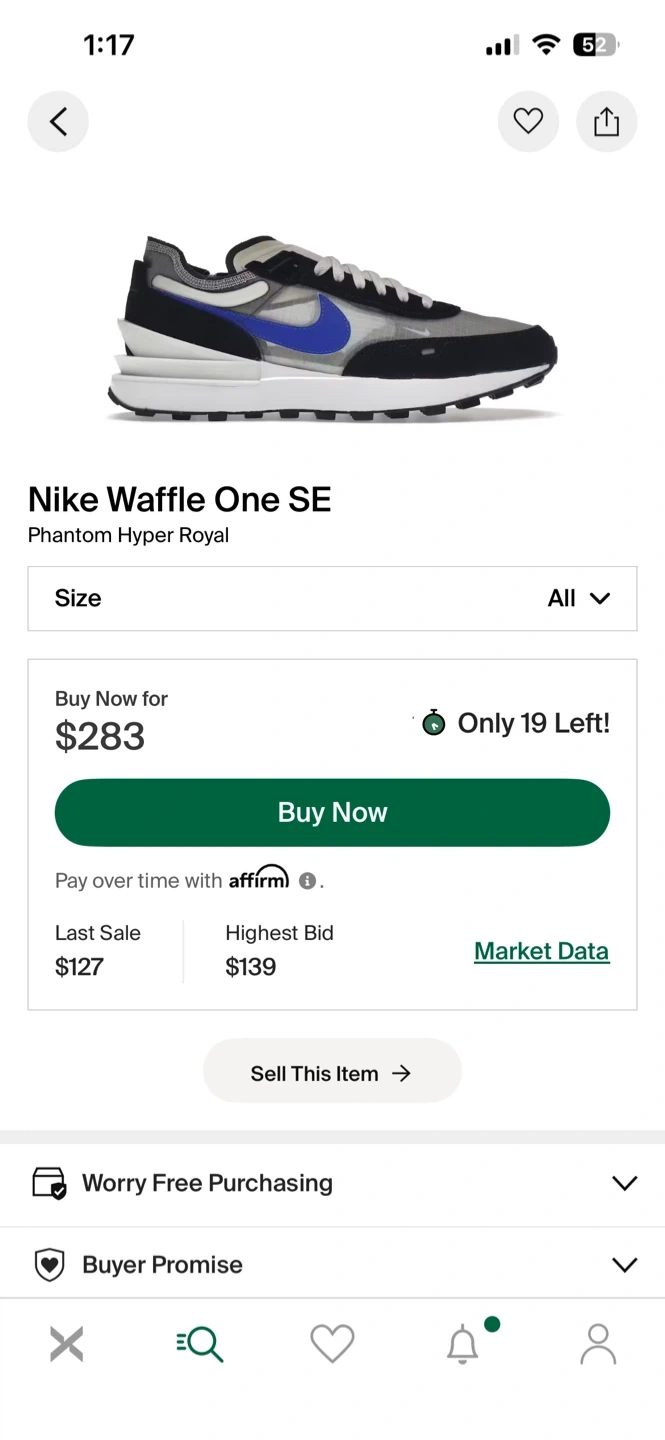This screenshot has height=1440, width=665.
Task: Tap the Nike Waffle One shoe image
Action: click(x=332, y=330)
